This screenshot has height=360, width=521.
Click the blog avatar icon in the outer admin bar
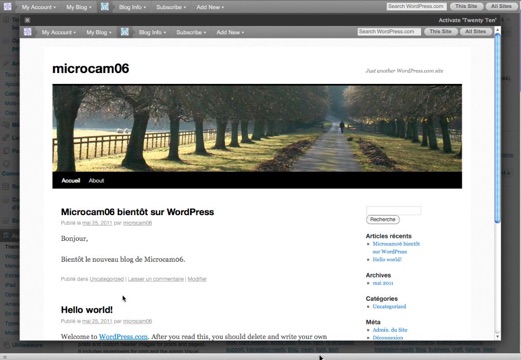coord(105,6)
